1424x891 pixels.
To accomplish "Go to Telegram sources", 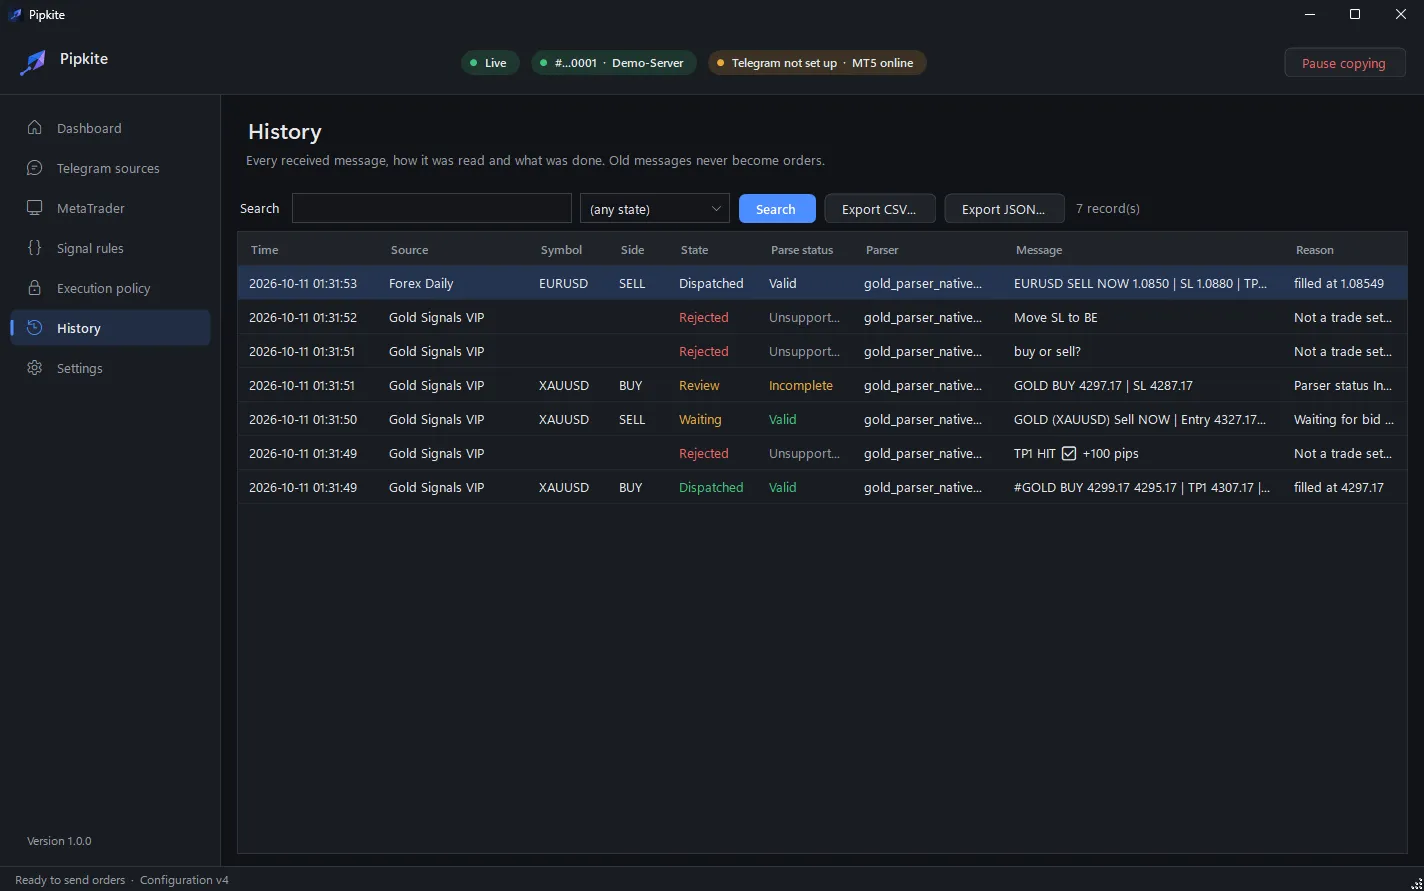I will click(x=110, y=168).
